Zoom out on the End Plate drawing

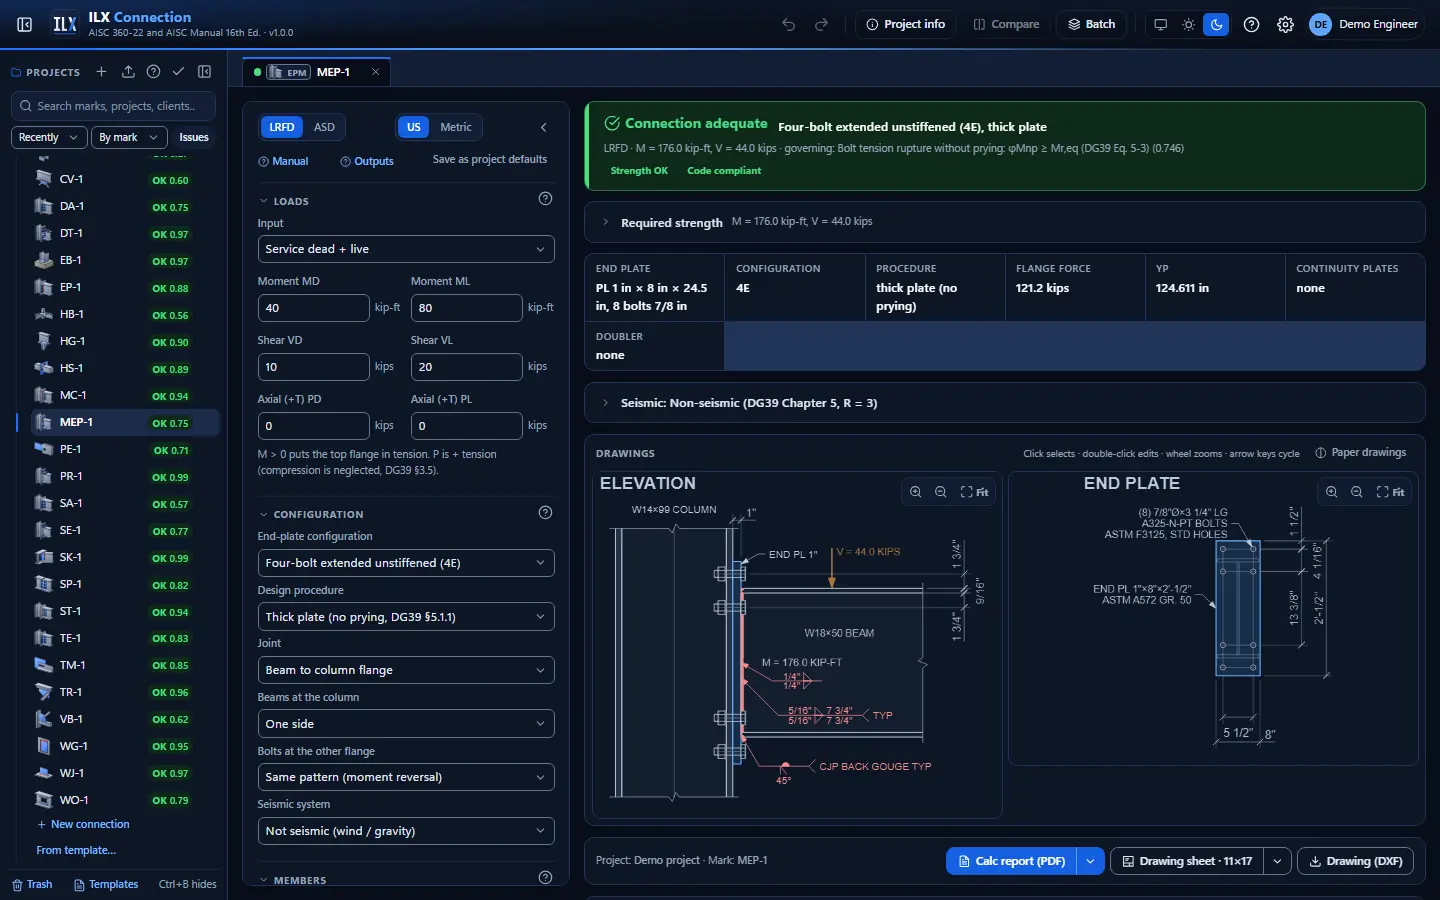pyautogui.click(x=1357, y=492)
